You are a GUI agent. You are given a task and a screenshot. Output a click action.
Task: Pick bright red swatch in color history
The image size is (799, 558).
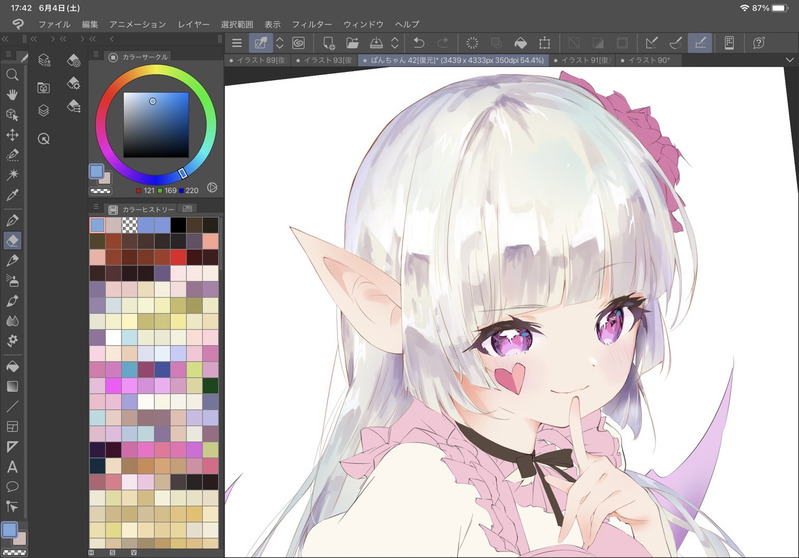[x=178, y=257]
